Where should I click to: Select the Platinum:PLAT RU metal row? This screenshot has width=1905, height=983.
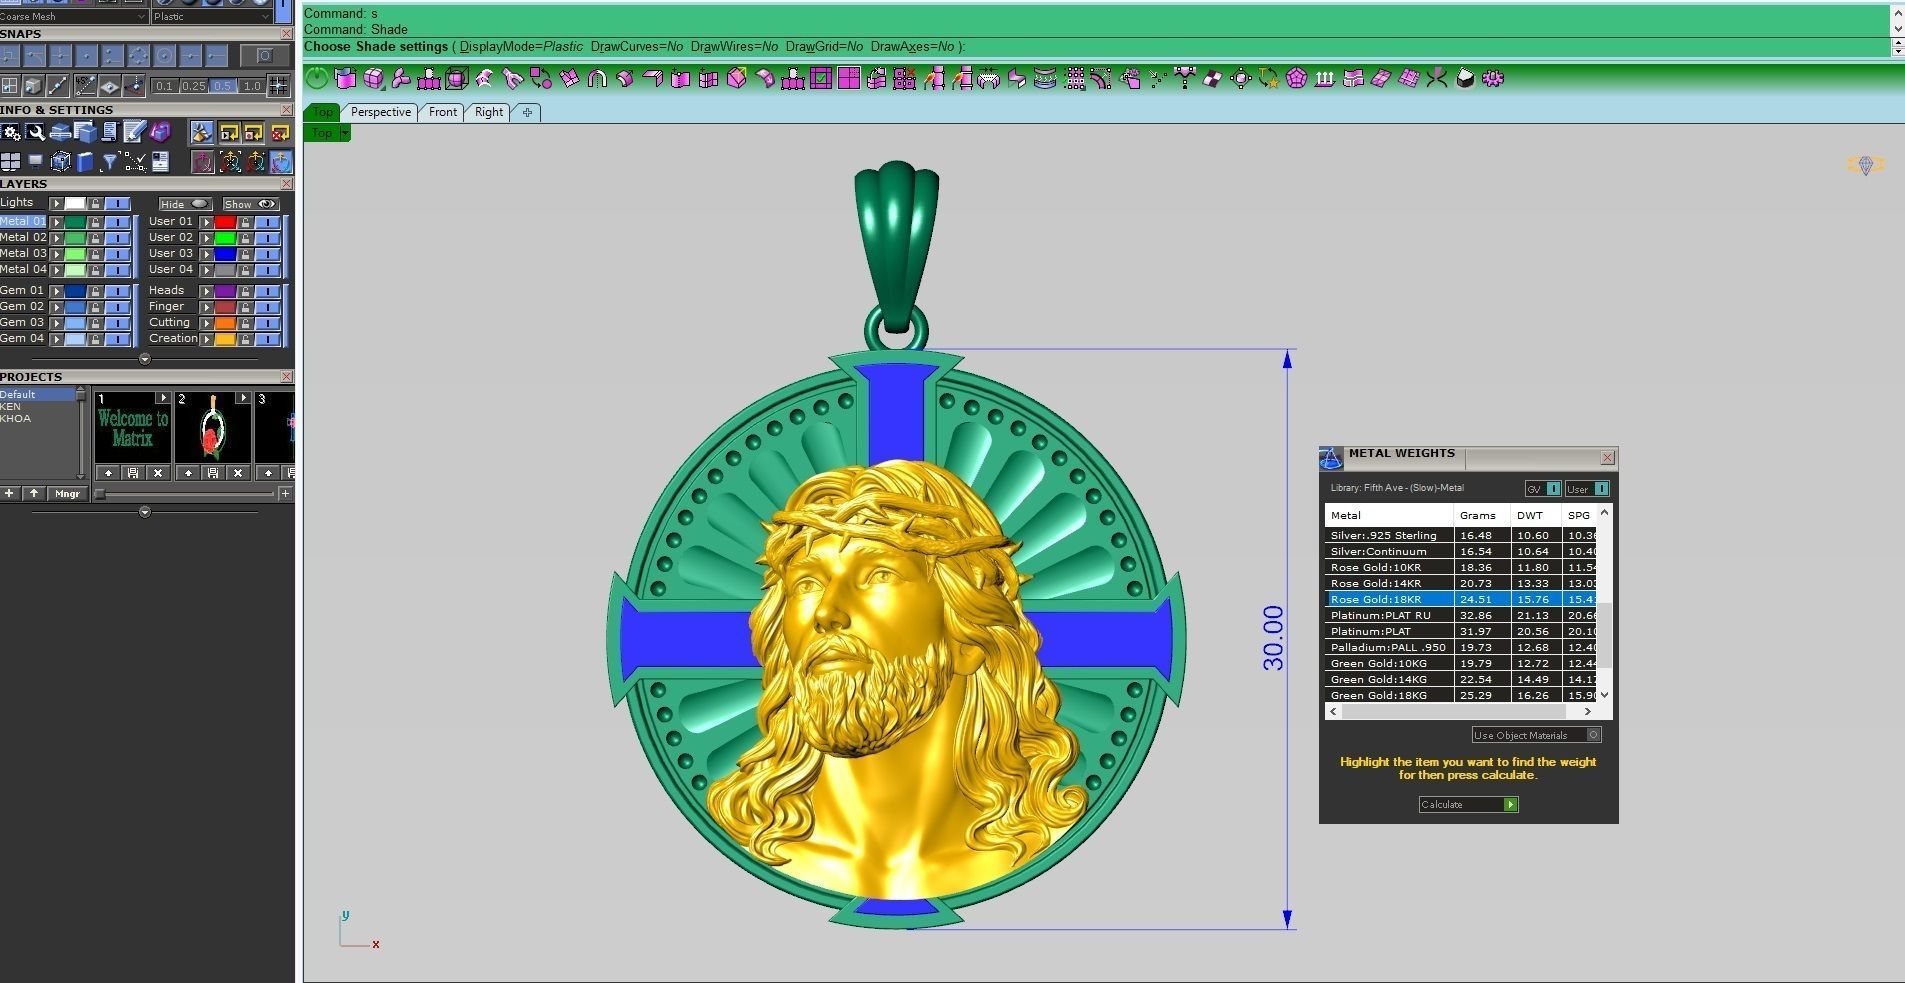click(x=1461, y=615)
